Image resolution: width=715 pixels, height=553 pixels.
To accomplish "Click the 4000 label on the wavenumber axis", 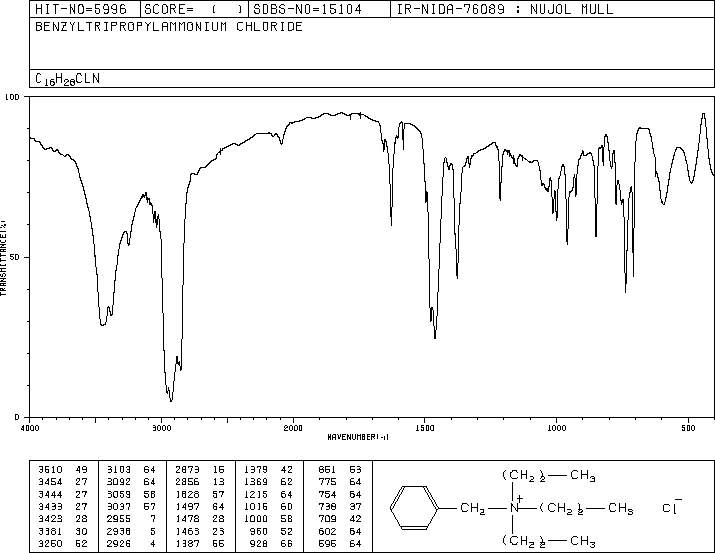I will 30,428.
